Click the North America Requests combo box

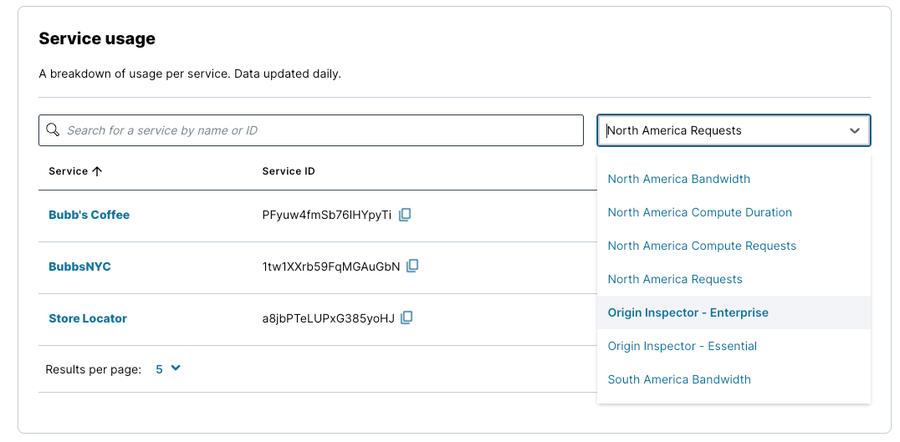pyautogui.click(x=734, y=130)
